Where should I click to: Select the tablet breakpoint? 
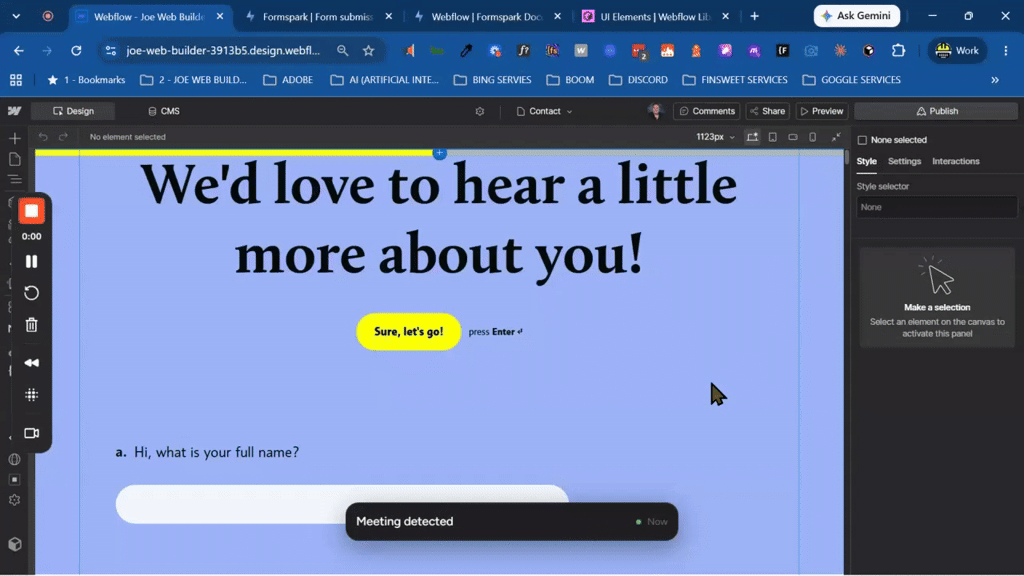point(773,137)
